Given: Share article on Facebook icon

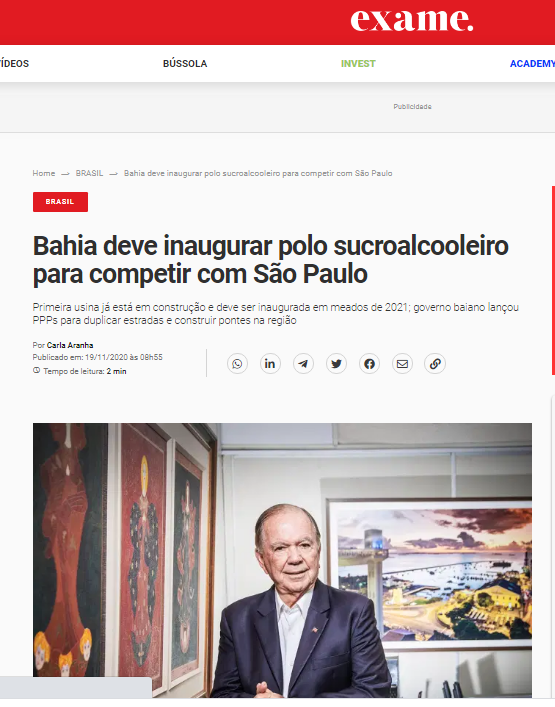Looking at the screenshot, I should point(369,364).
